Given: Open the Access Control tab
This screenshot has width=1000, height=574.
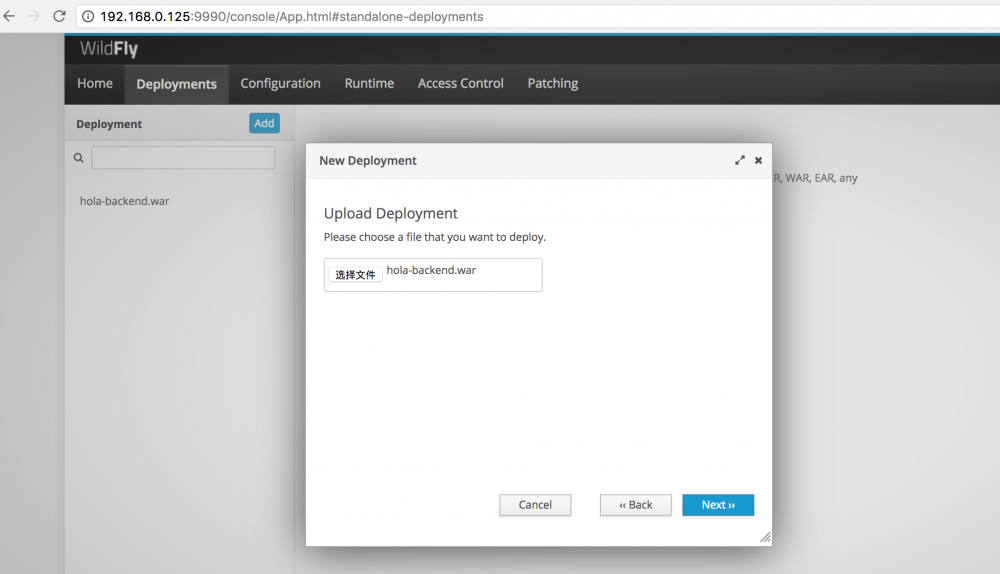Looking at the screenshot, I should click(460, 84).
